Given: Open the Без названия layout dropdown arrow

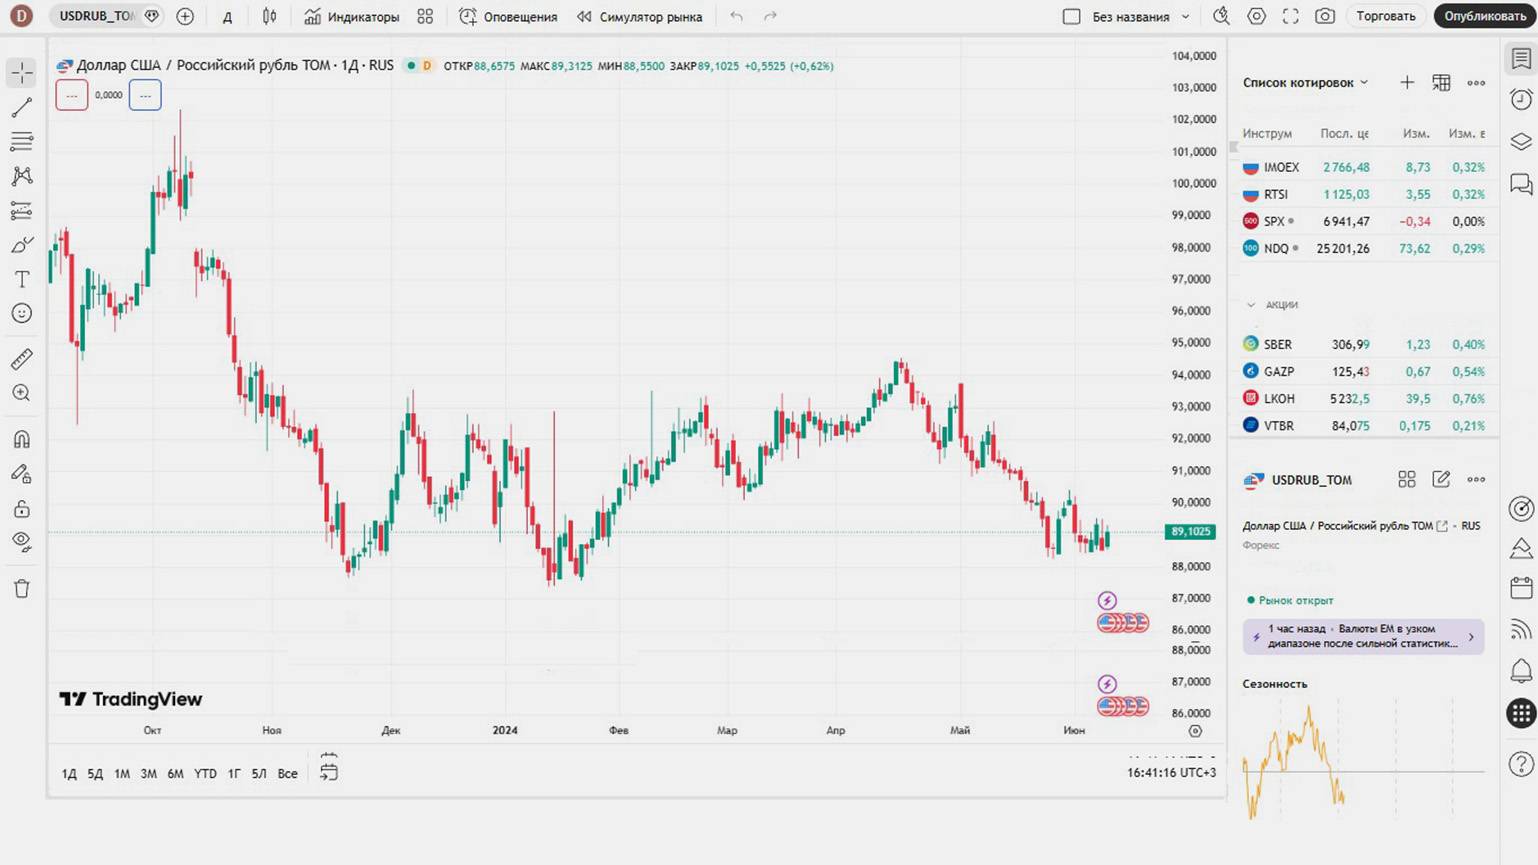Looking at the screenshot, I should click(x=1186, y=16).
